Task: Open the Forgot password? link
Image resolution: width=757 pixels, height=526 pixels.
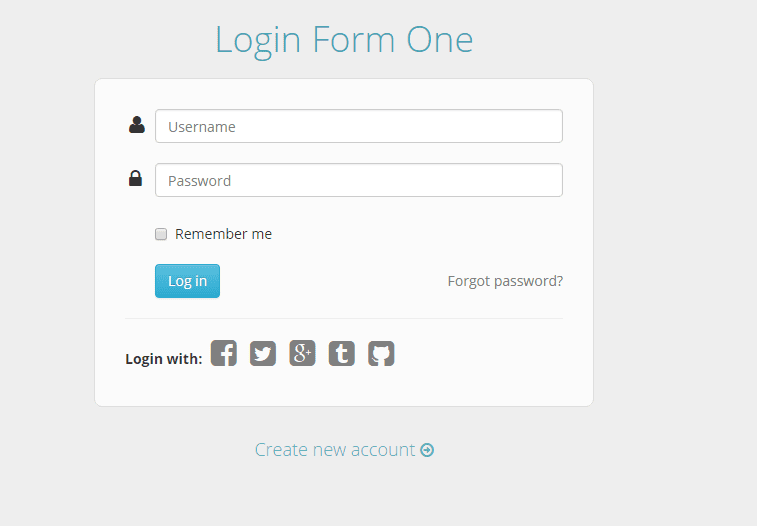Action: 505,281
